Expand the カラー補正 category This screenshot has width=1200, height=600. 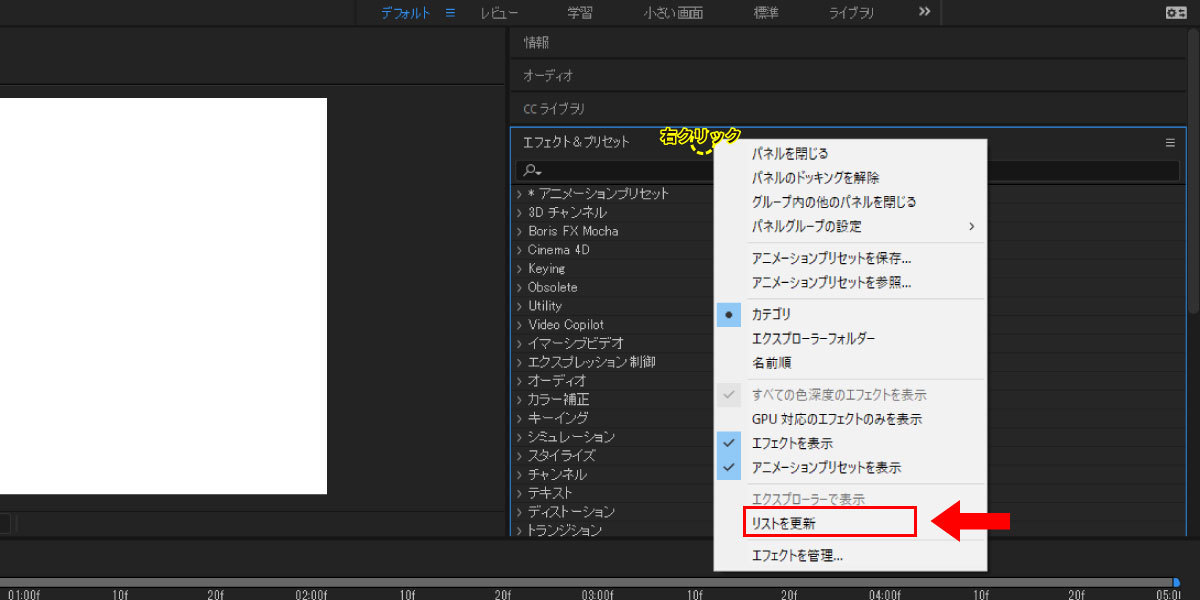point(520,400)
